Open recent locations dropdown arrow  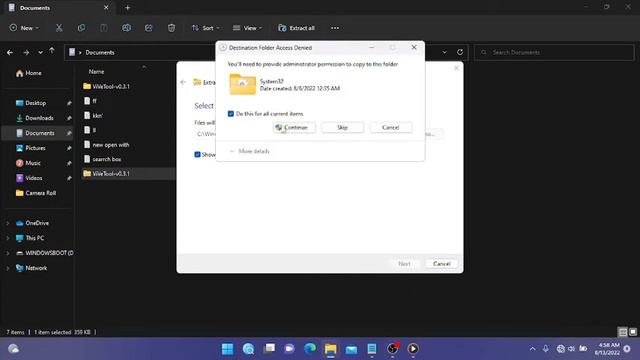(40, 52)
